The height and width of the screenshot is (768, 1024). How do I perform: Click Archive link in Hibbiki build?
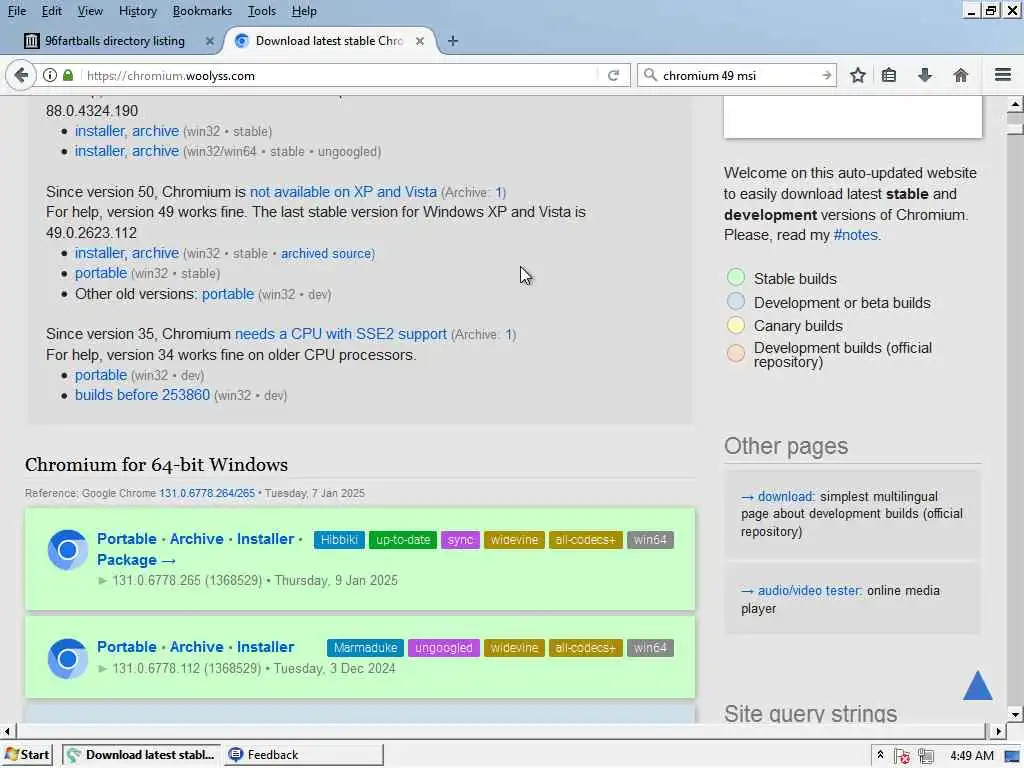coord(197,539)
